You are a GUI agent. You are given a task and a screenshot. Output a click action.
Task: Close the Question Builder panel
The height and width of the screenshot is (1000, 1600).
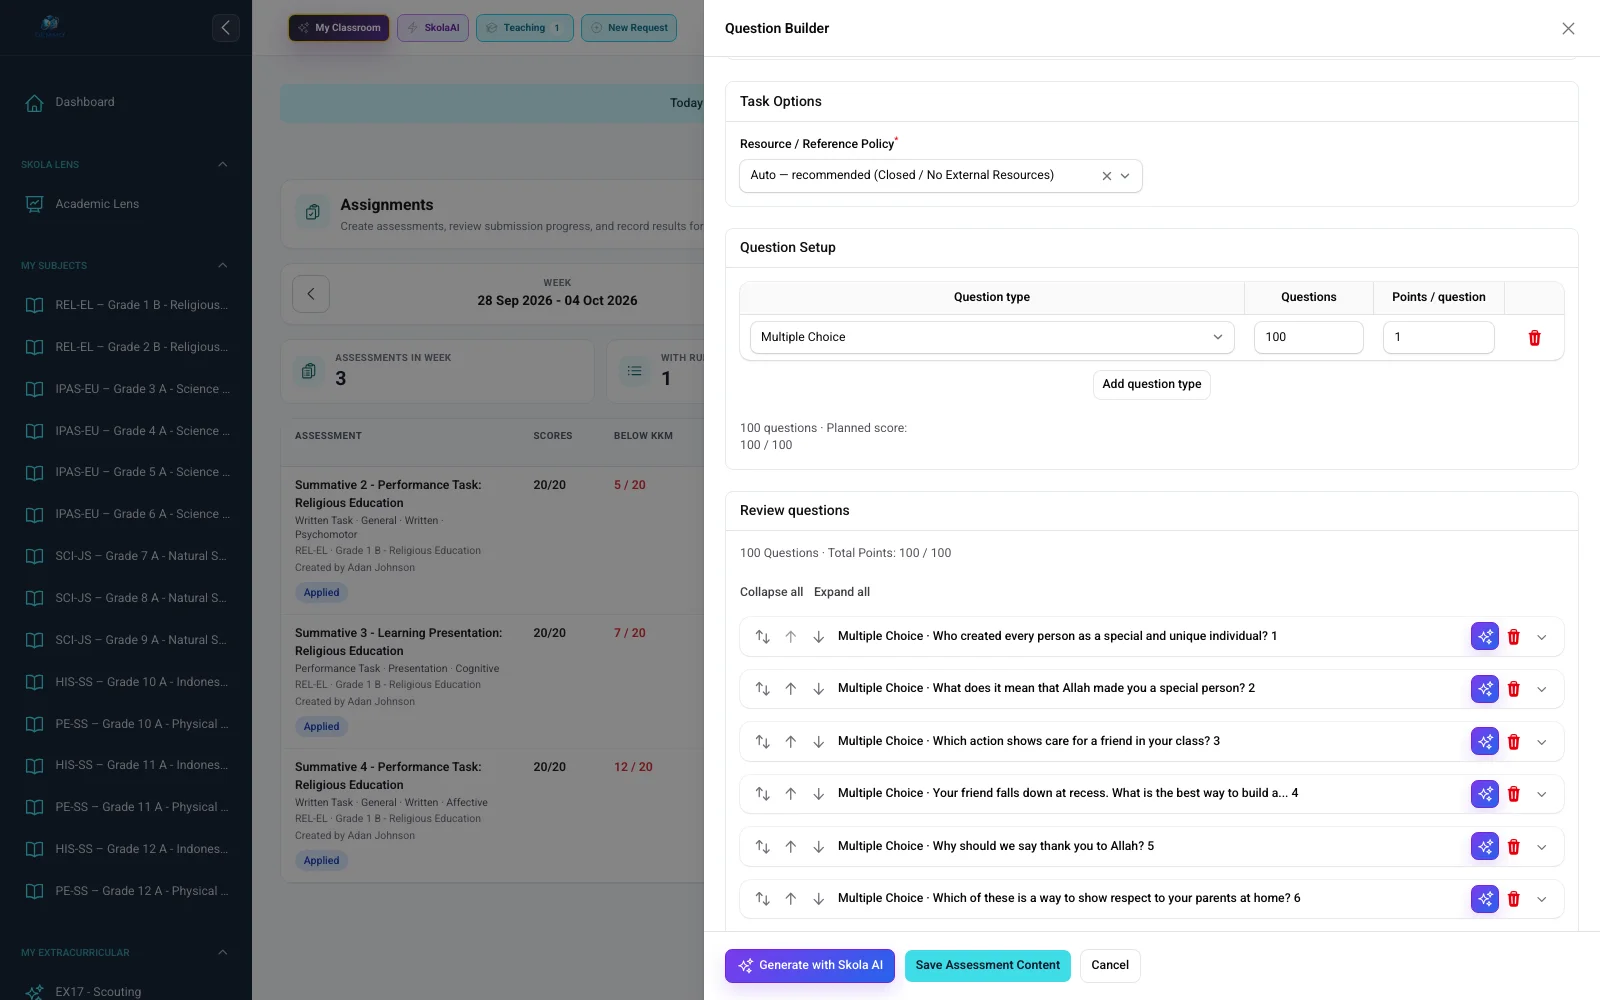[1568, 29]
